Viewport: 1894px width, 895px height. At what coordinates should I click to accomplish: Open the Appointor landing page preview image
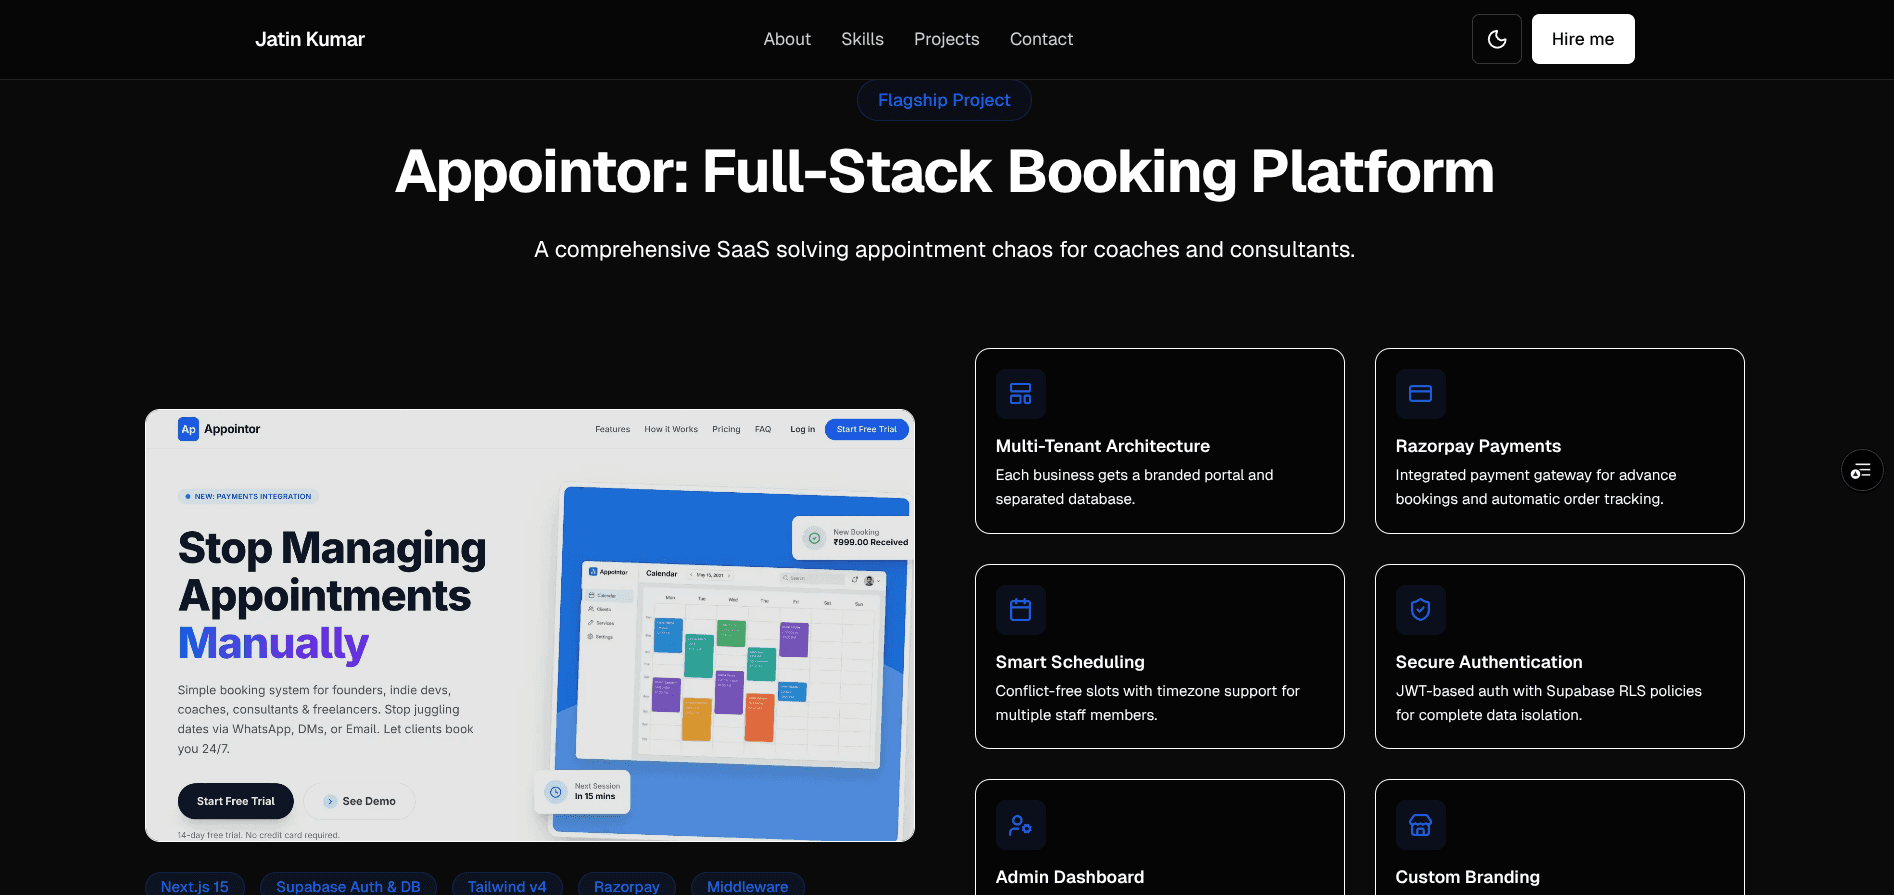click(x=530, y=625)
